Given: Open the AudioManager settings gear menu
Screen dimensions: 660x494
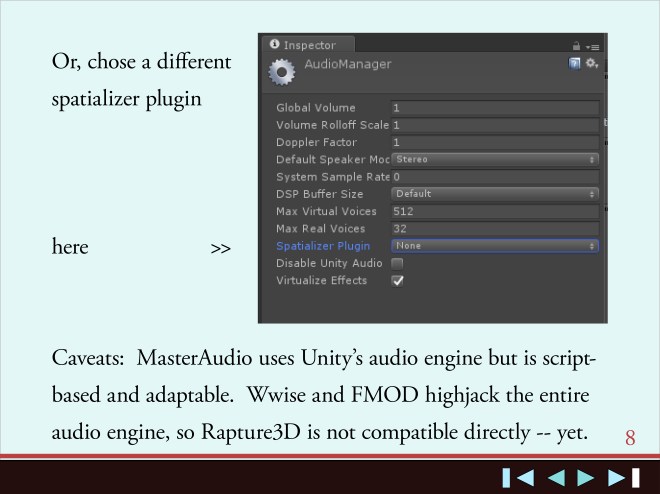Looking at the screenshot, I should 591,64.
